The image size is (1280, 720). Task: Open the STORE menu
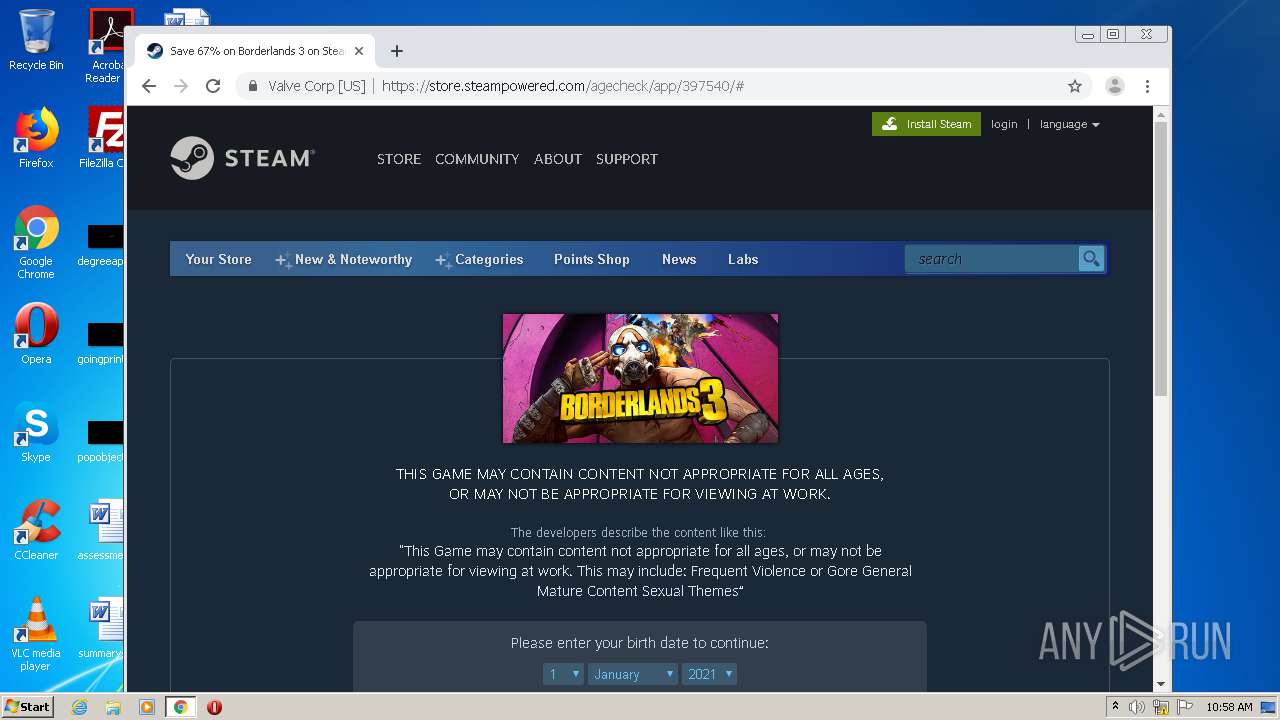click(x=399, y=159)
